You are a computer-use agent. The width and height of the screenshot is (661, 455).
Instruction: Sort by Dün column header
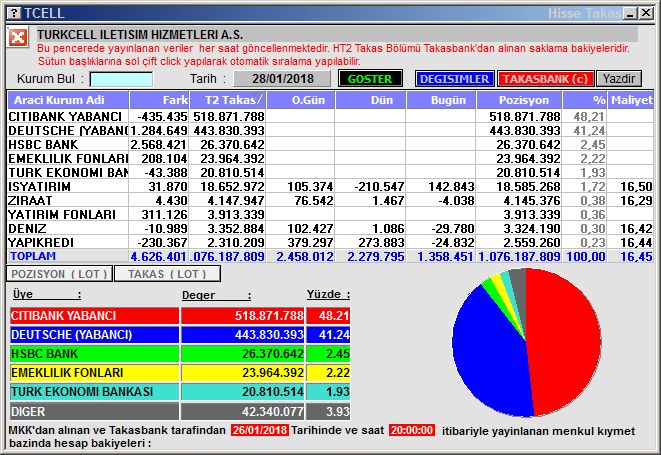click(371, 100)
